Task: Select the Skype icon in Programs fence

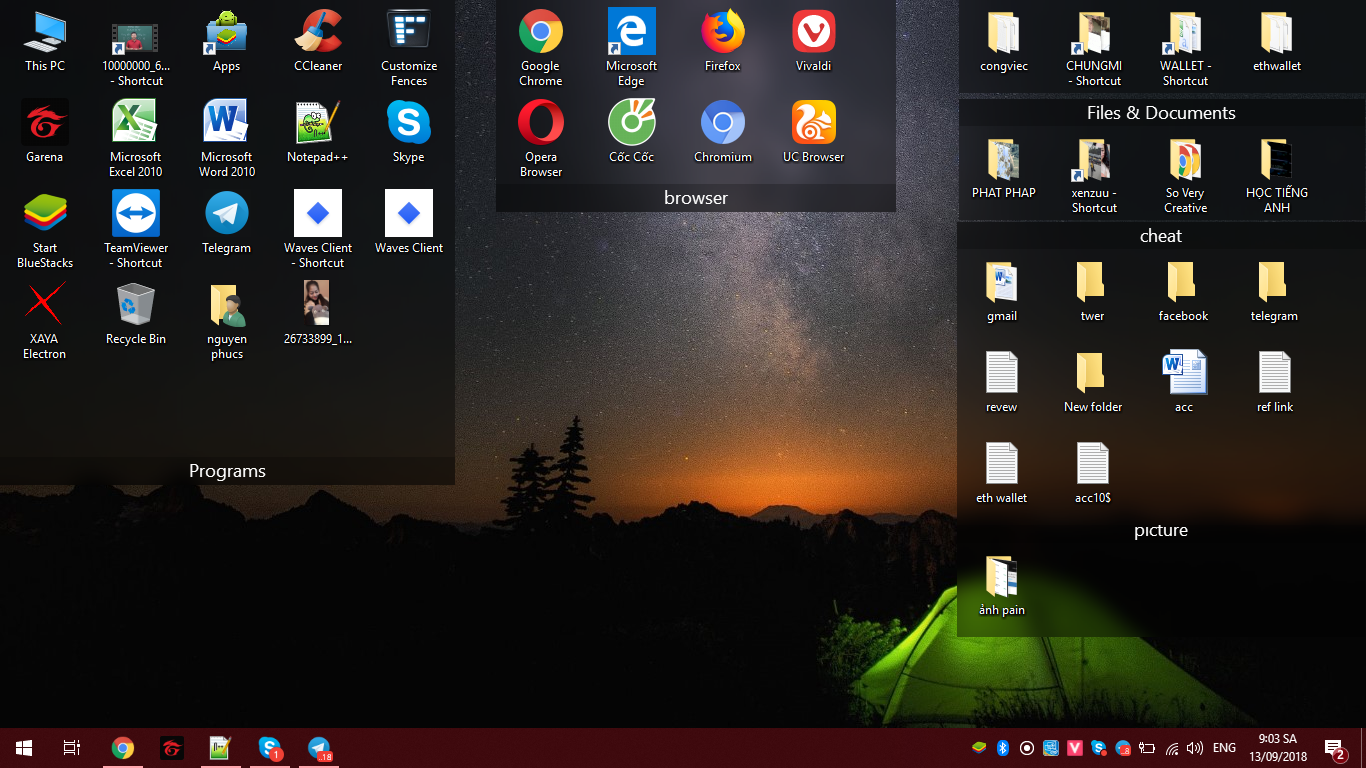Action: 409,132
